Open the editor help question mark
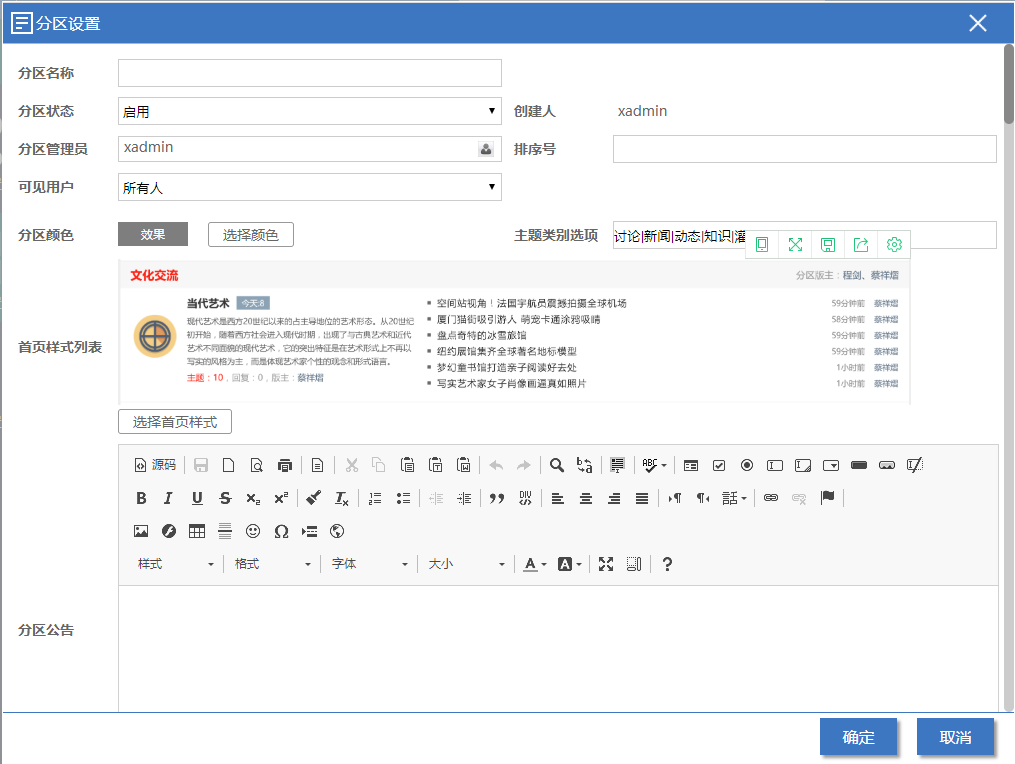The image size is (1015, 764). (667, 564)
